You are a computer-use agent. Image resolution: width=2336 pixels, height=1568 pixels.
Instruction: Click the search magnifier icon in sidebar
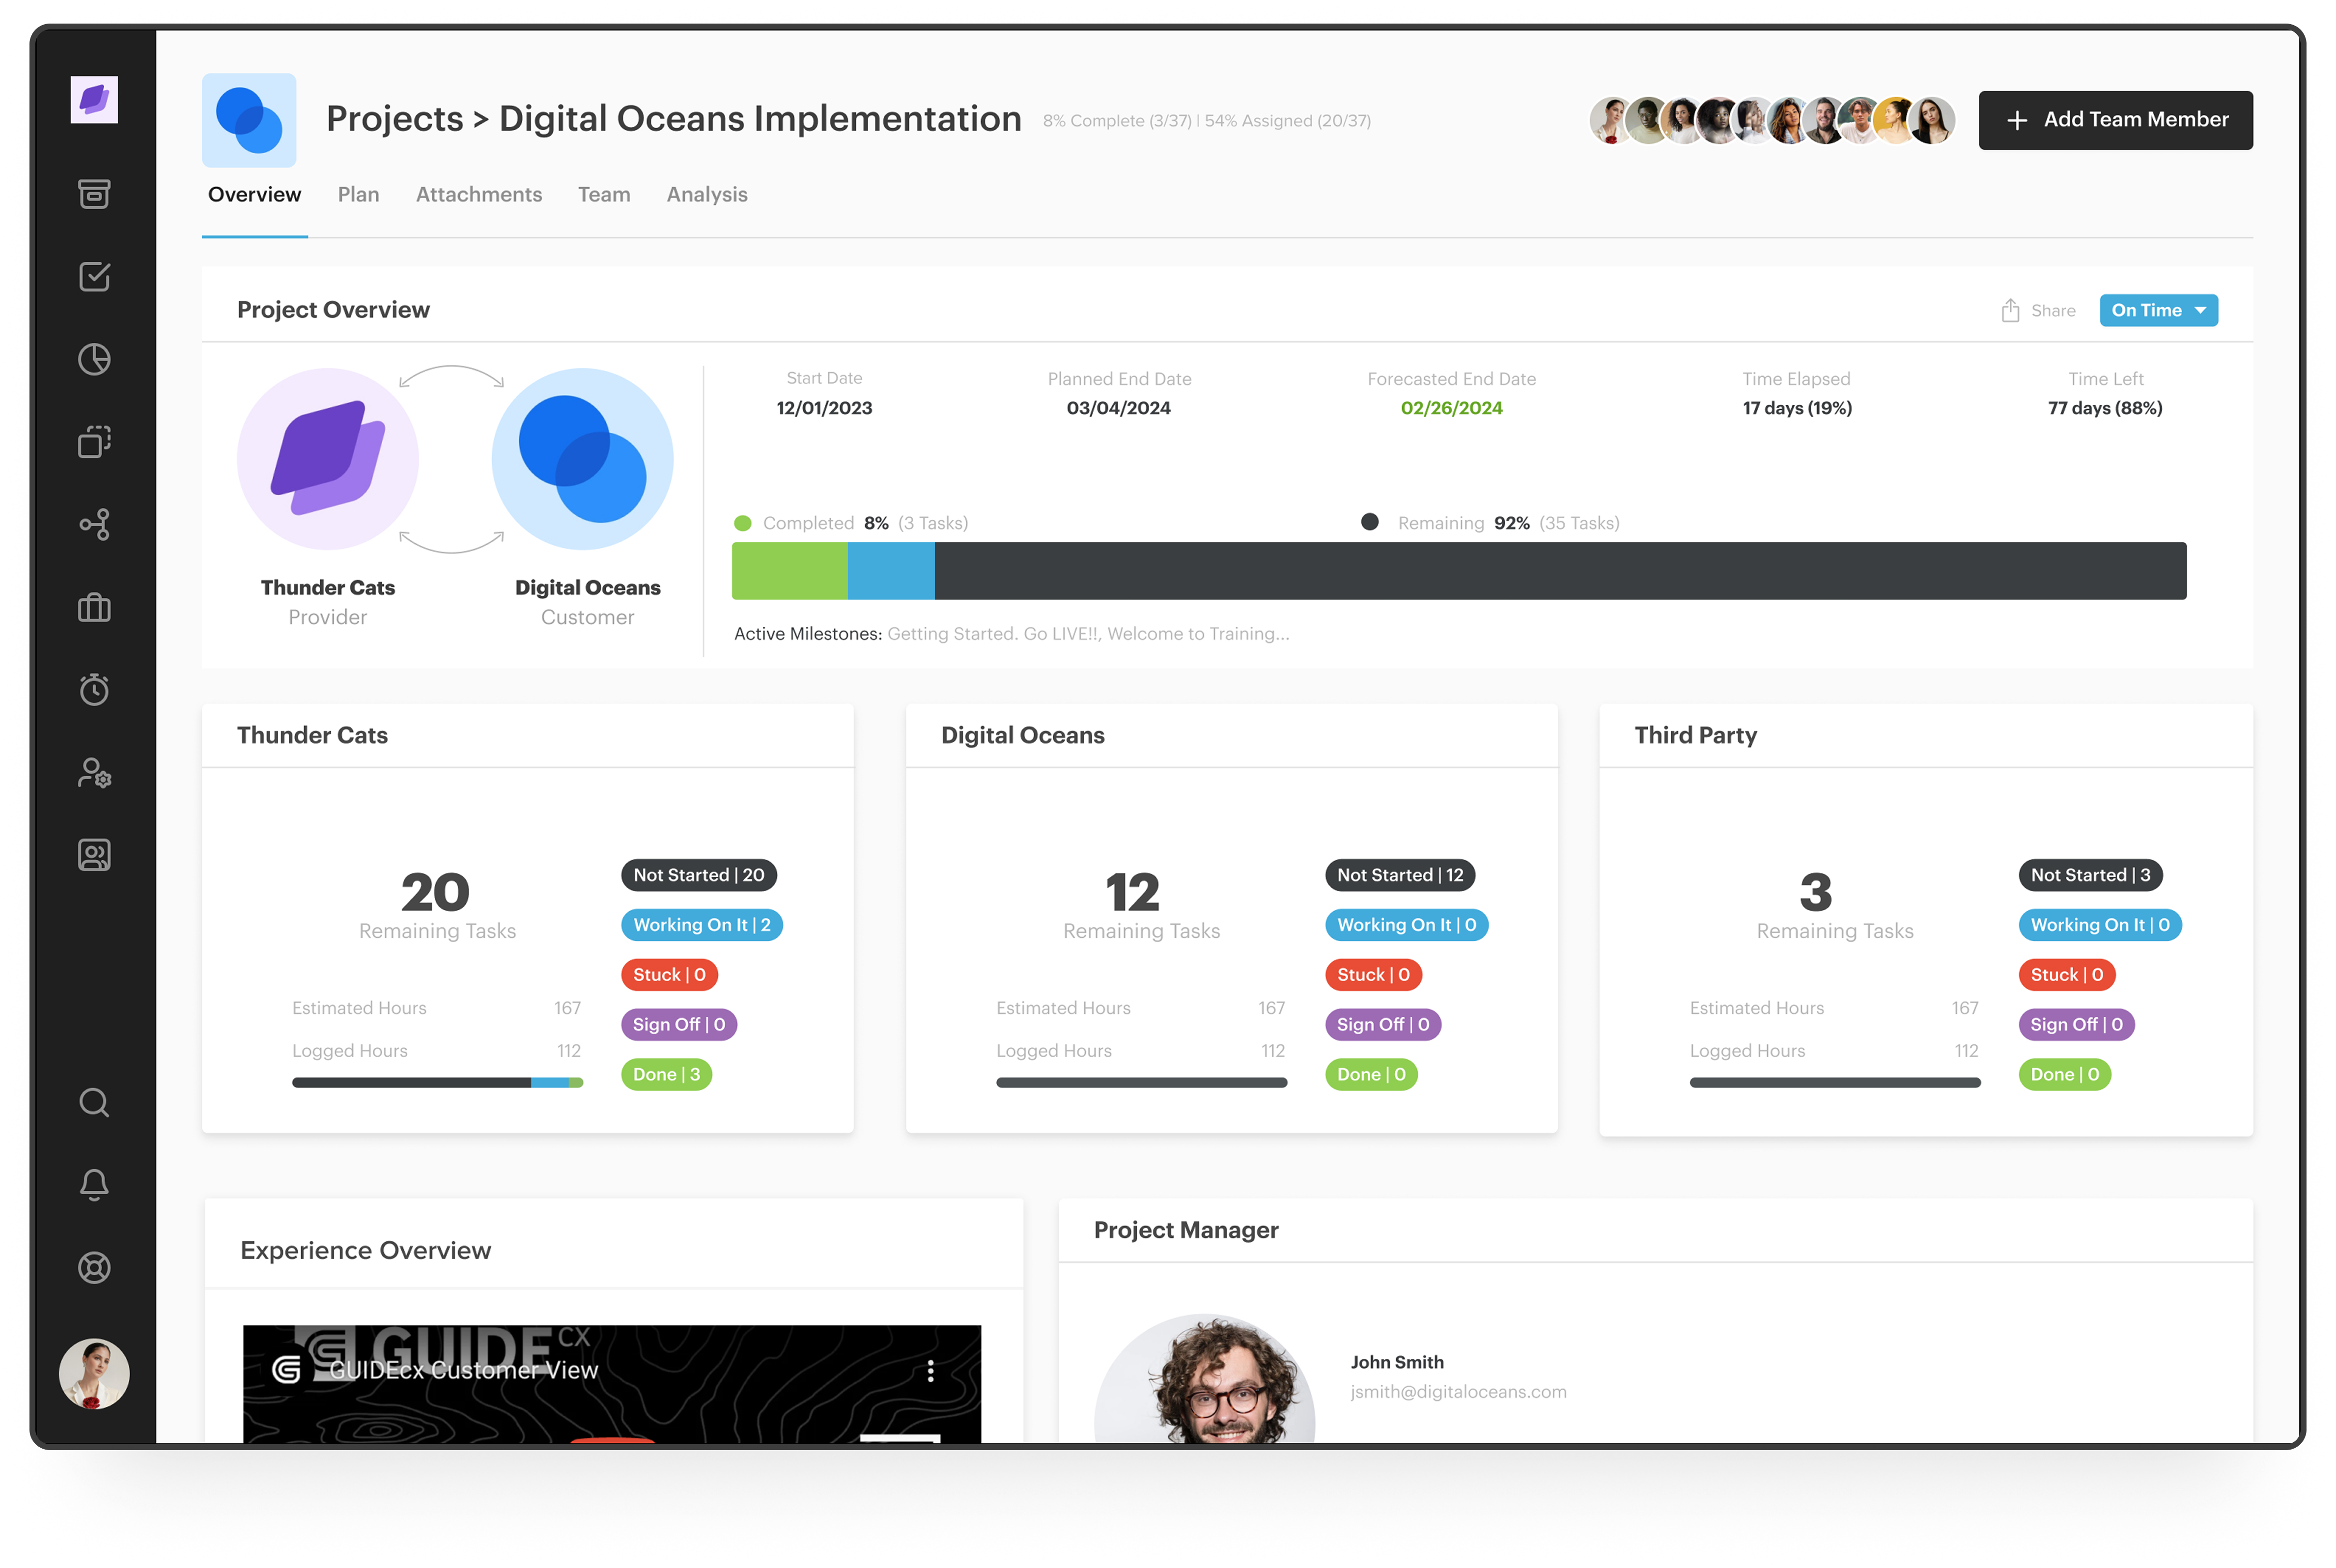(94, 1103)
